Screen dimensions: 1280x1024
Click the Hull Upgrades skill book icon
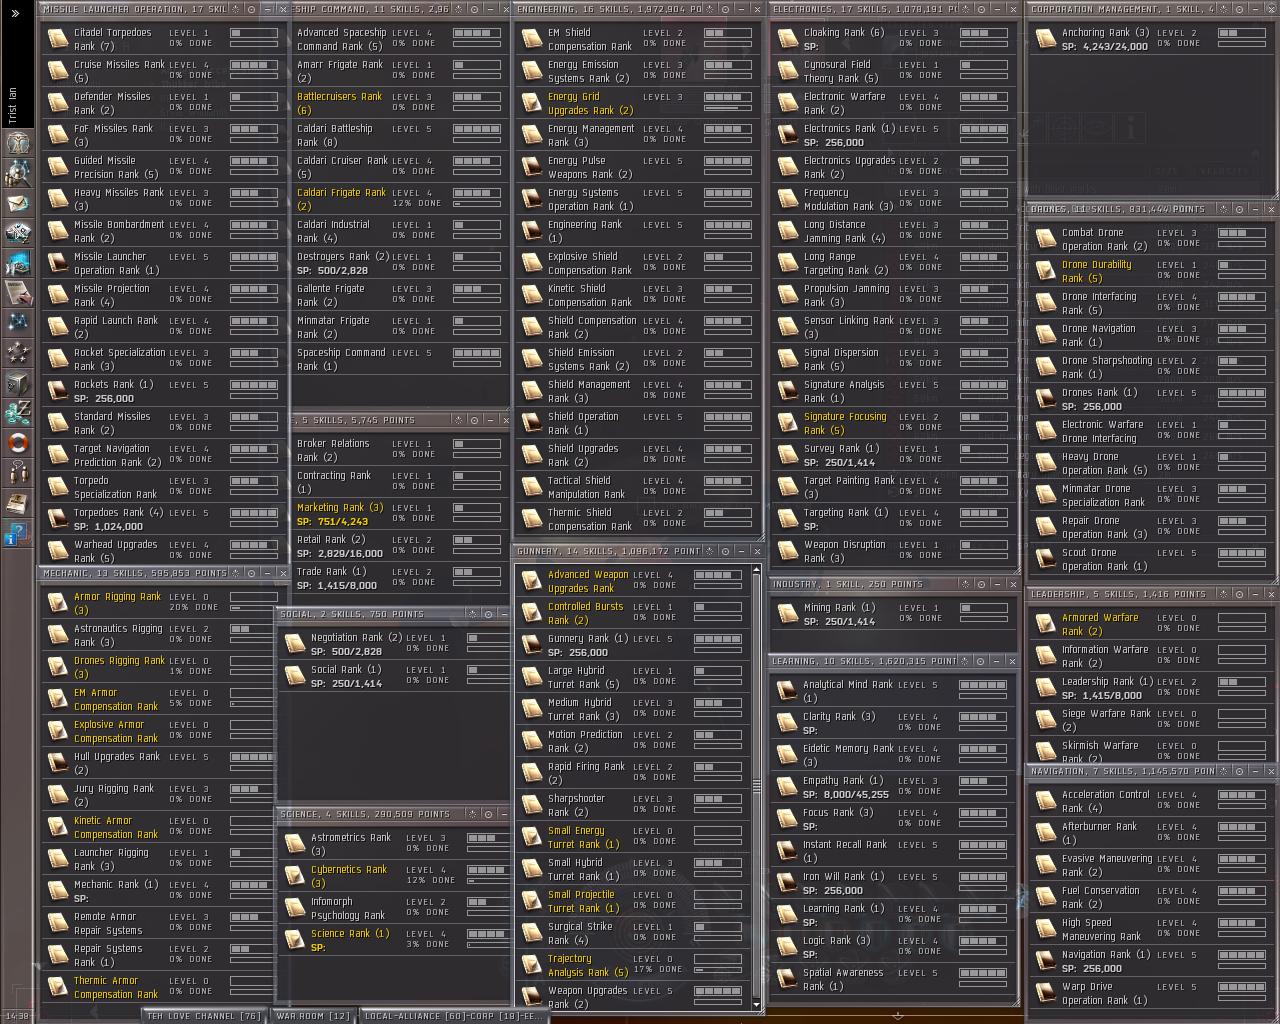tap(58, 763)
